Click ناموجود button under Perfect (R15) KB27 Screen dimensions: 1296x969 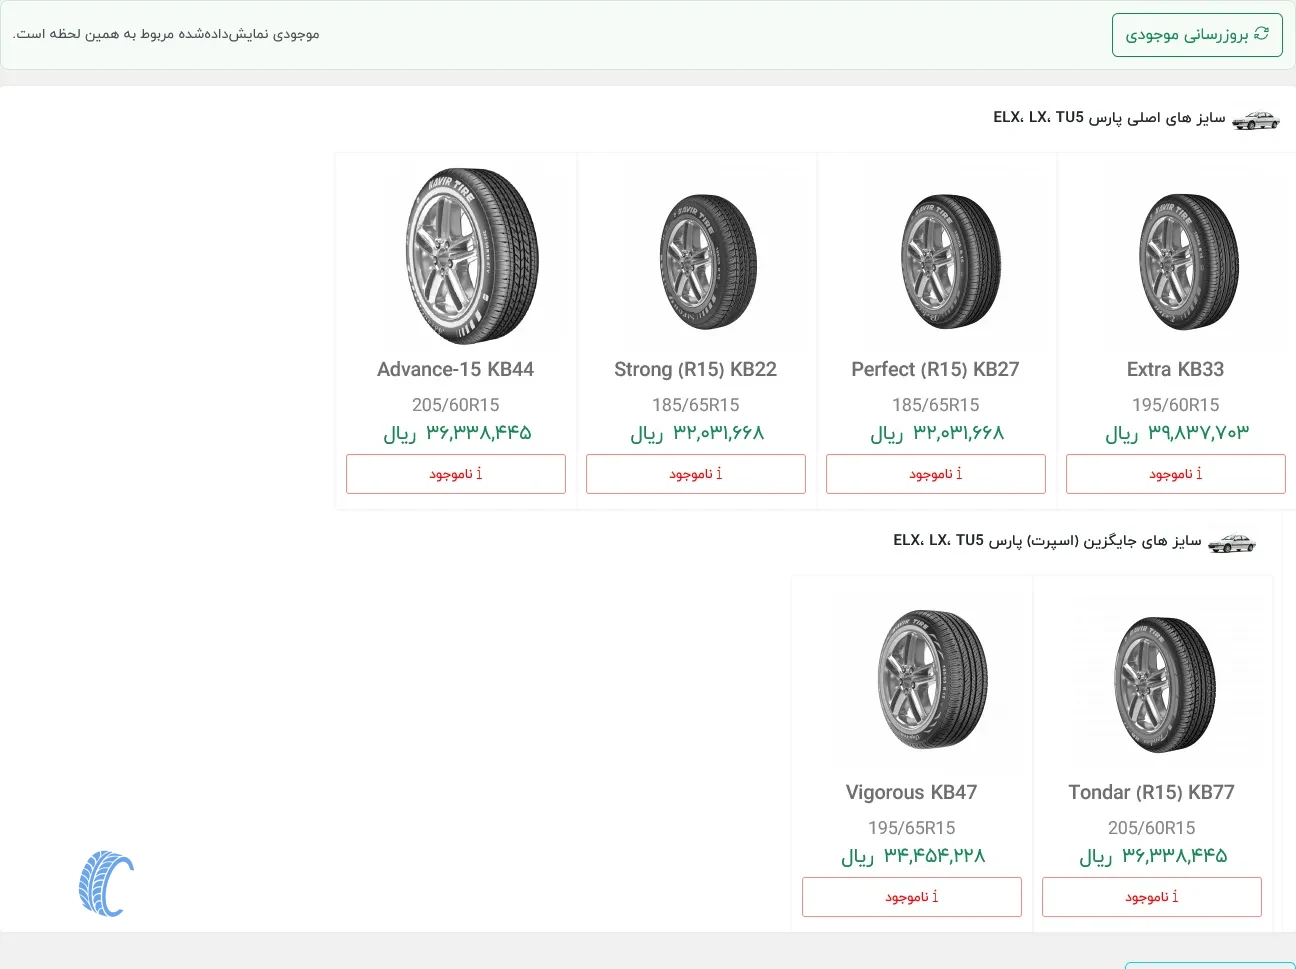coord(936,474)
